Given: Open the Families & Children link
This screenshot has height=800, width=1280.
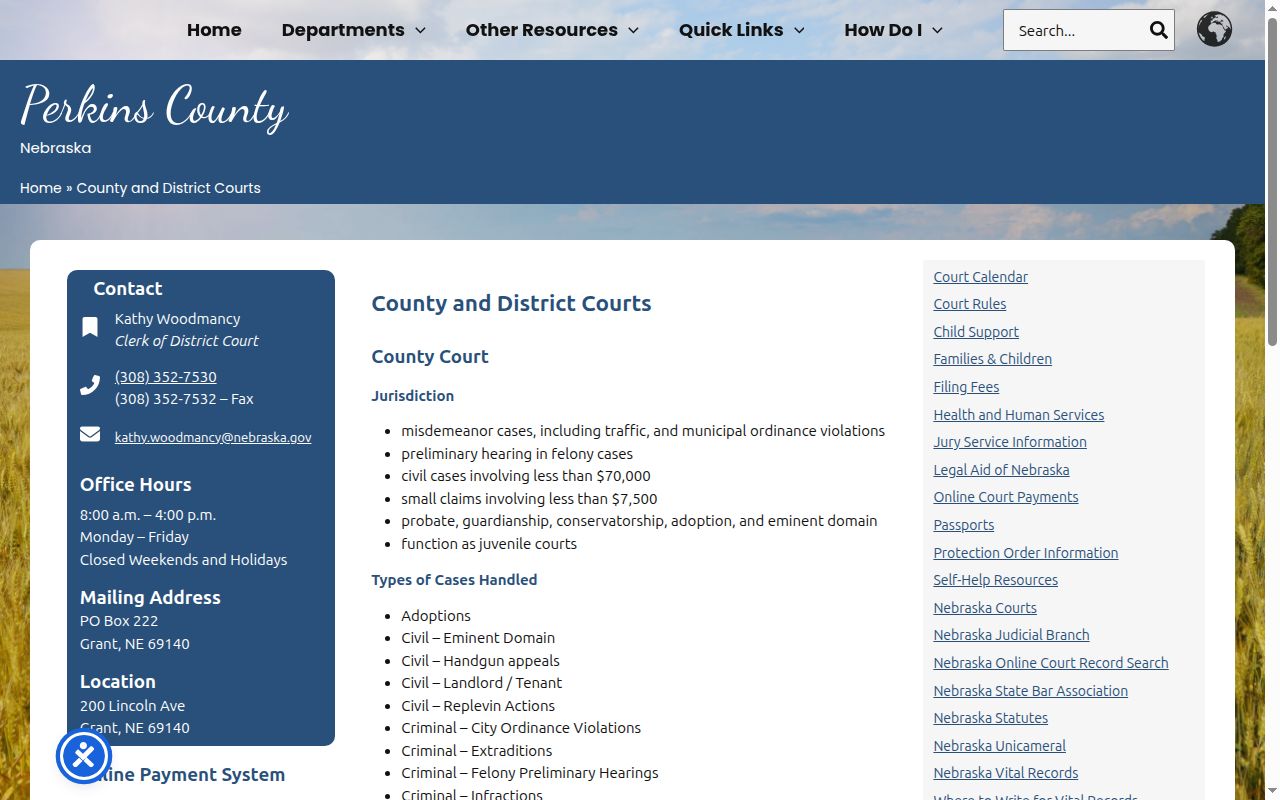Looking at the screenshot, I should pyautogui.click(x=993, y=359).
